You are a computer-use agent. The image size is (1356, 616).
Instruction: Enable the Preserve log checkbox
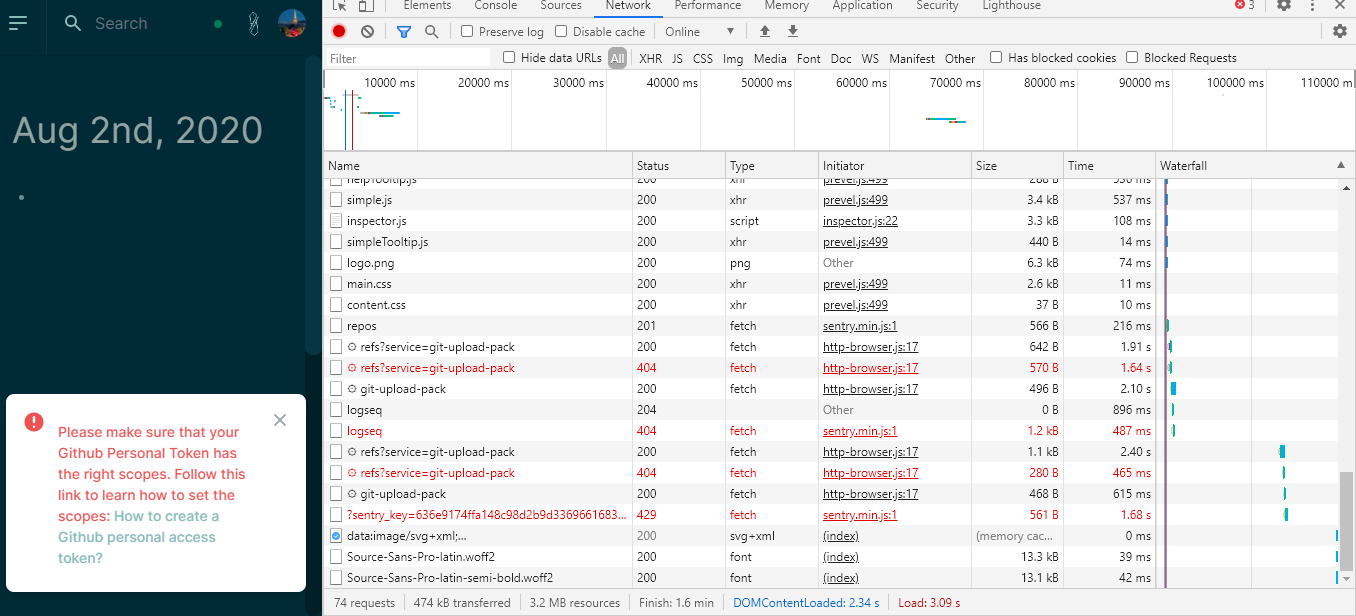(x=467, y=31)
